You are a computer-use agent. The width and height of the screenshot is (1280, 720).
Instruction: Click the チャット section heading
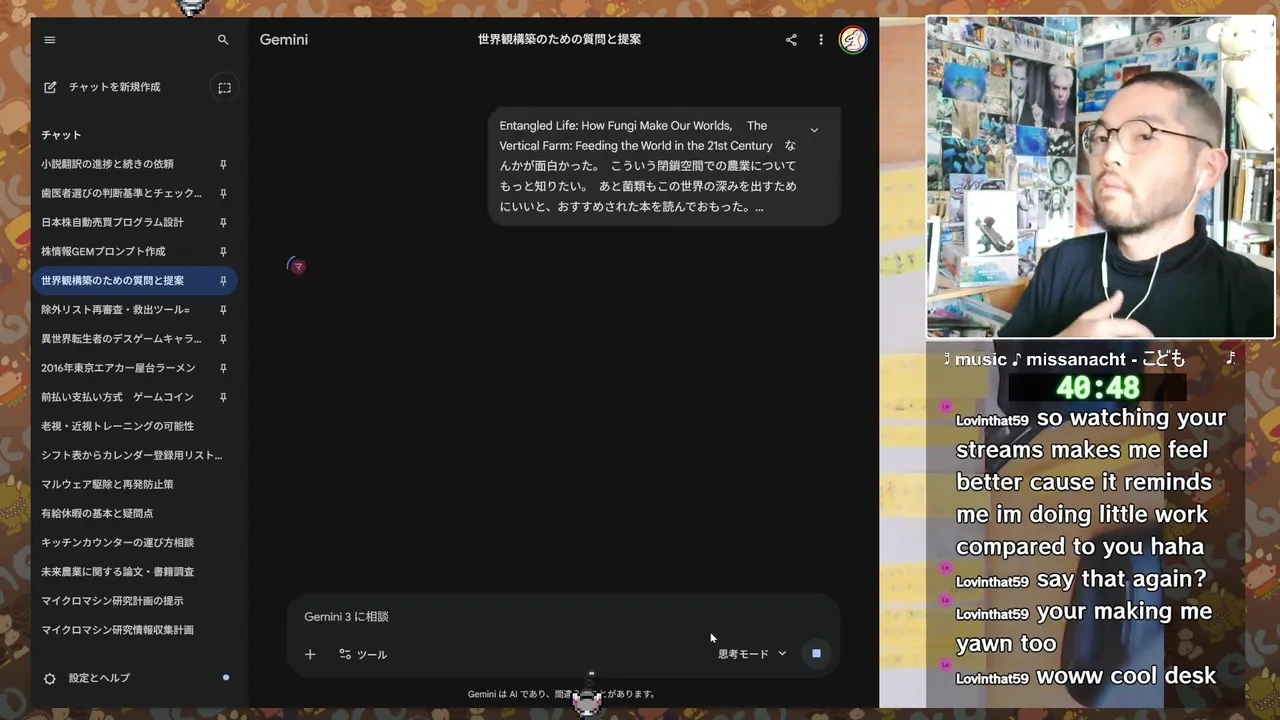(x=61, y=135)
